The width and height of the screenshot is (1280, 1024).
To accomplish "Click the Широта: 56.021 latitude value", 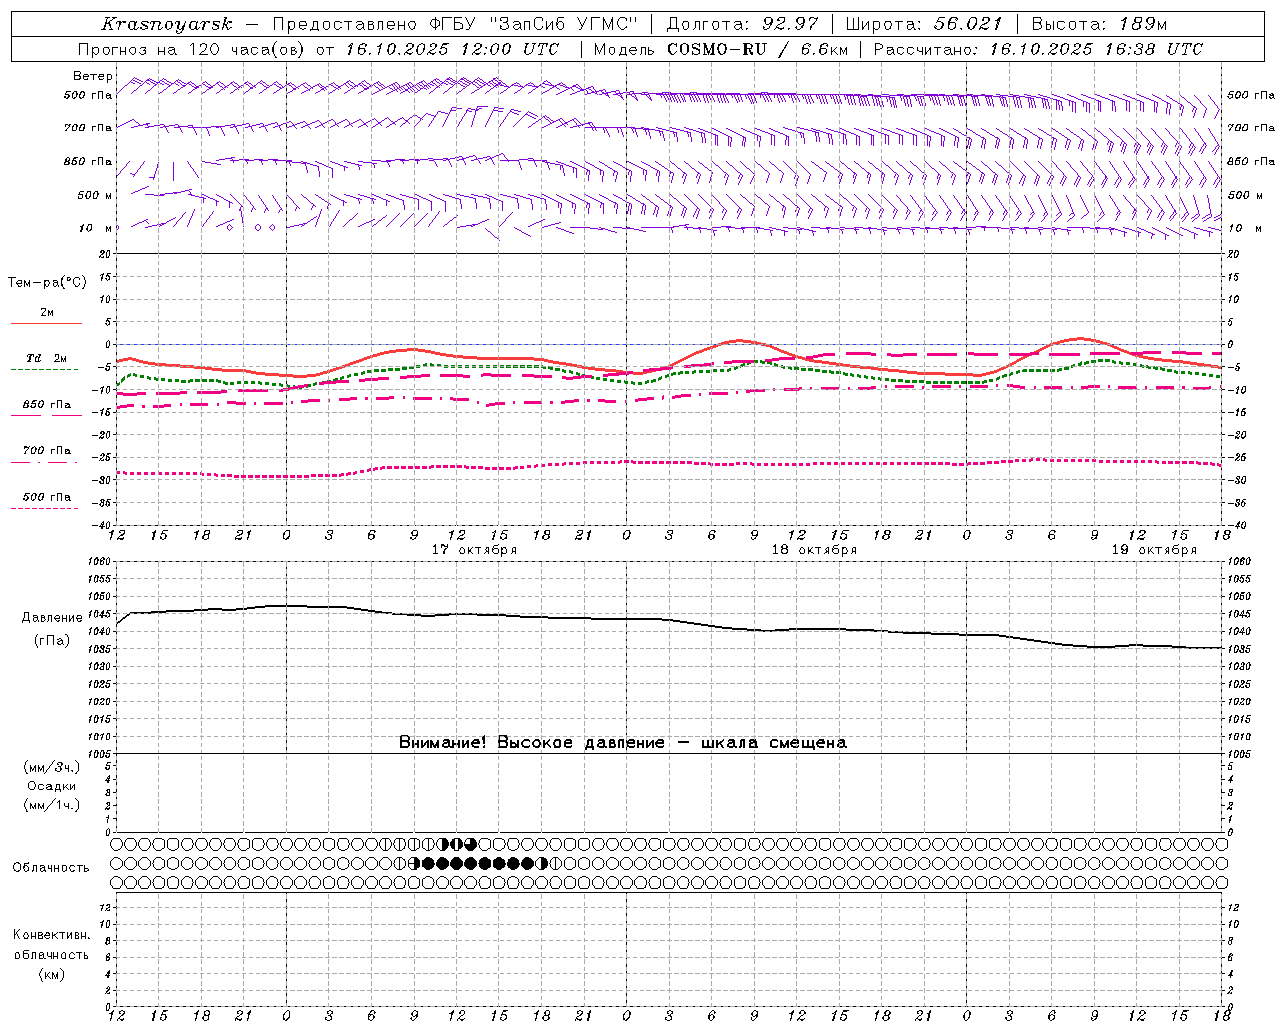I will (923, 24).
